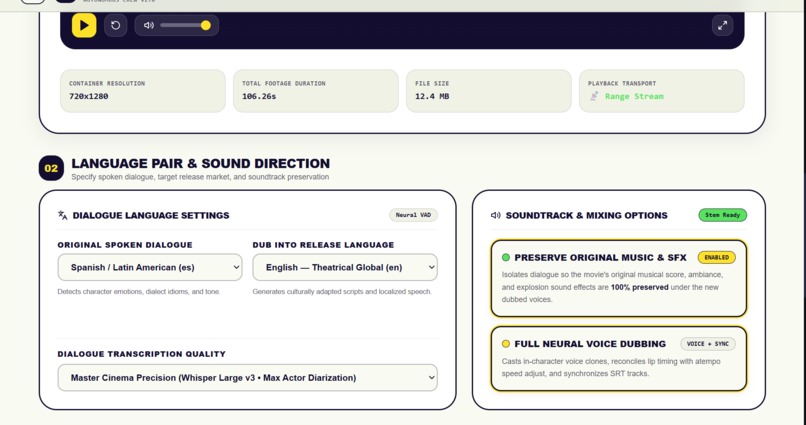Click the Range Stream transport value

(634, 96)
